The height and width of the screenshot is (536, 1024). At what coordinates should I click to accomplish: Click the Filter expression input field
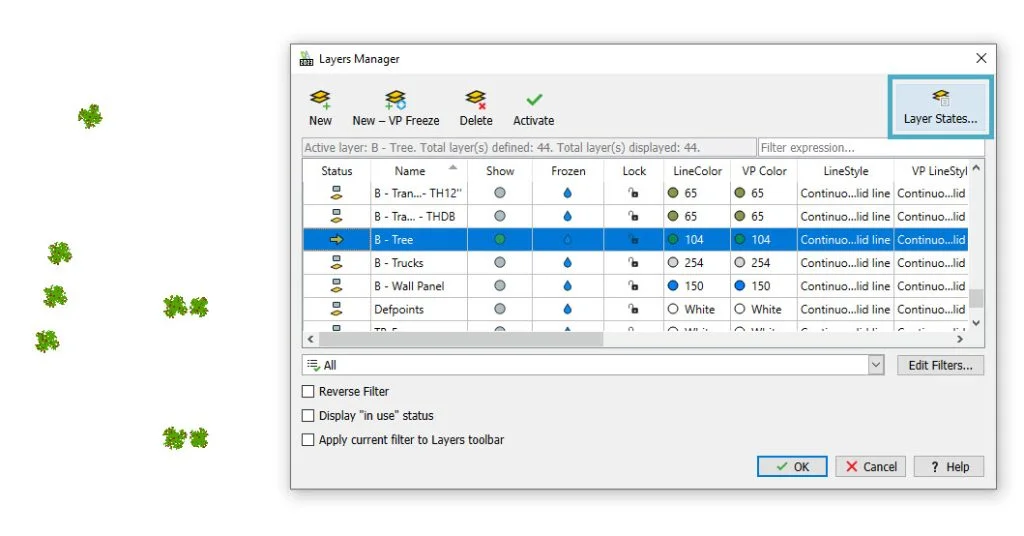pos(870,148)
